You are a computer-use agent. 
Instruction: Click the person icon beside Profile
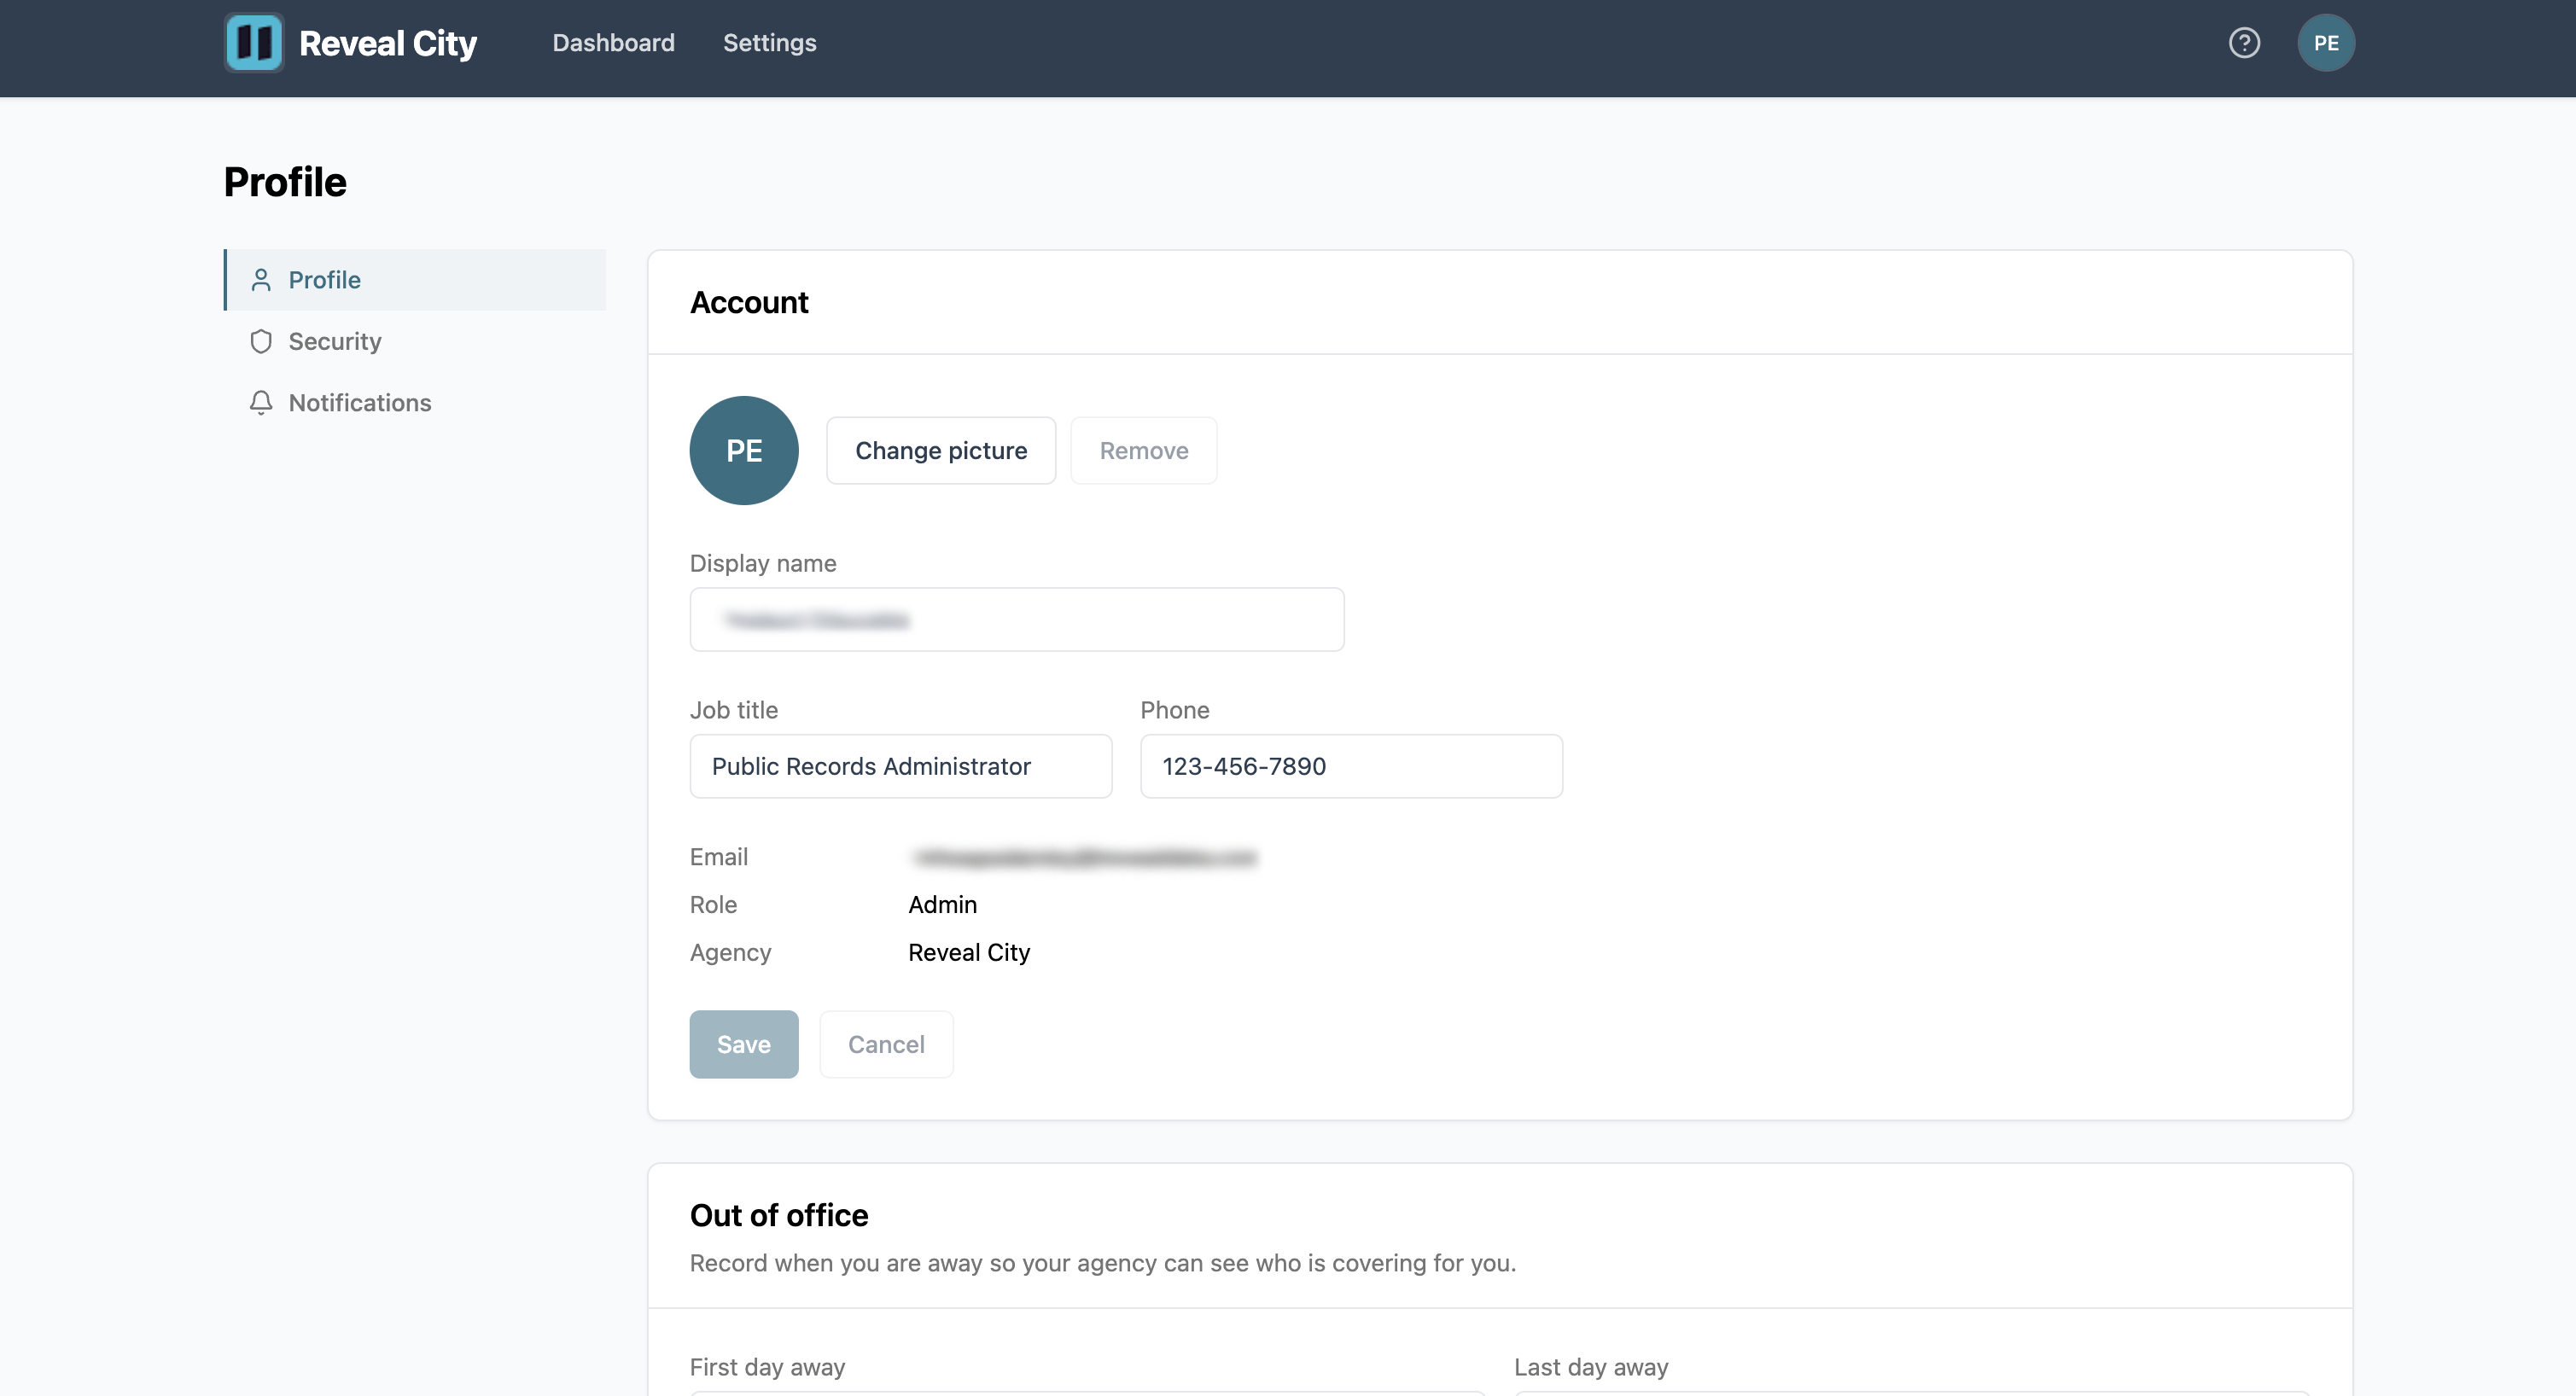(261, 280)
